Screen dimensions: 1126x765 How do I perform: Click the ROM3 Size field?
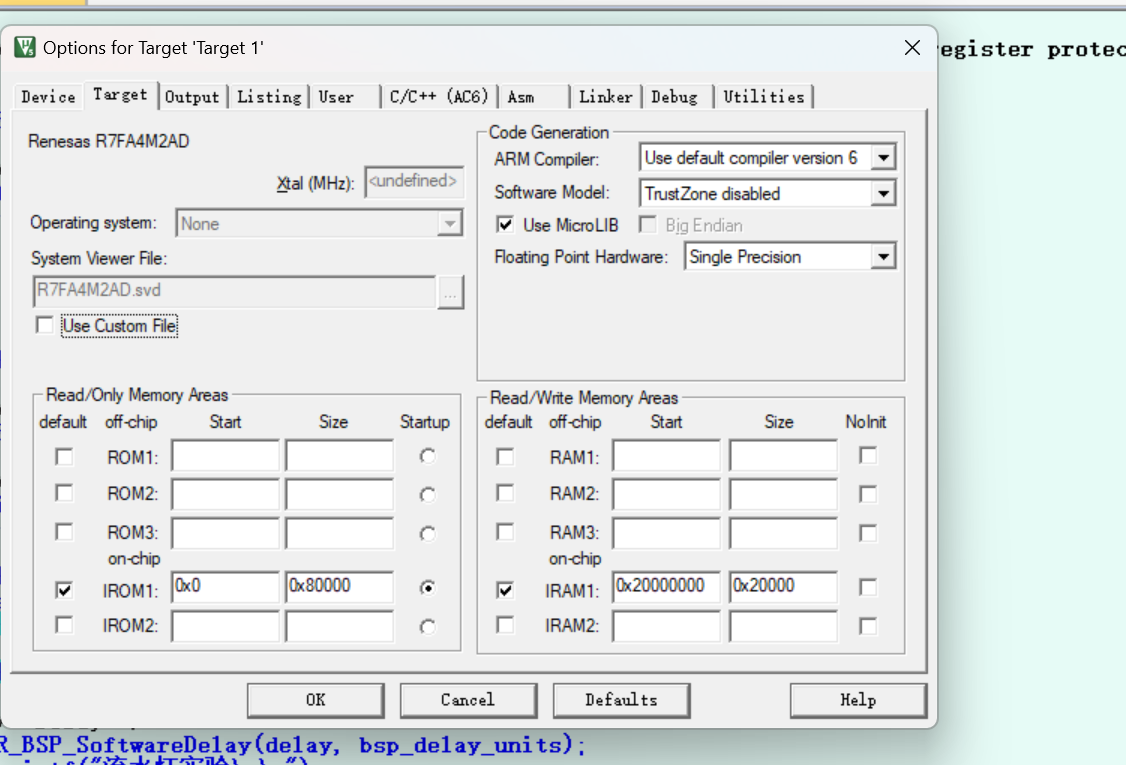pos(339,532)
